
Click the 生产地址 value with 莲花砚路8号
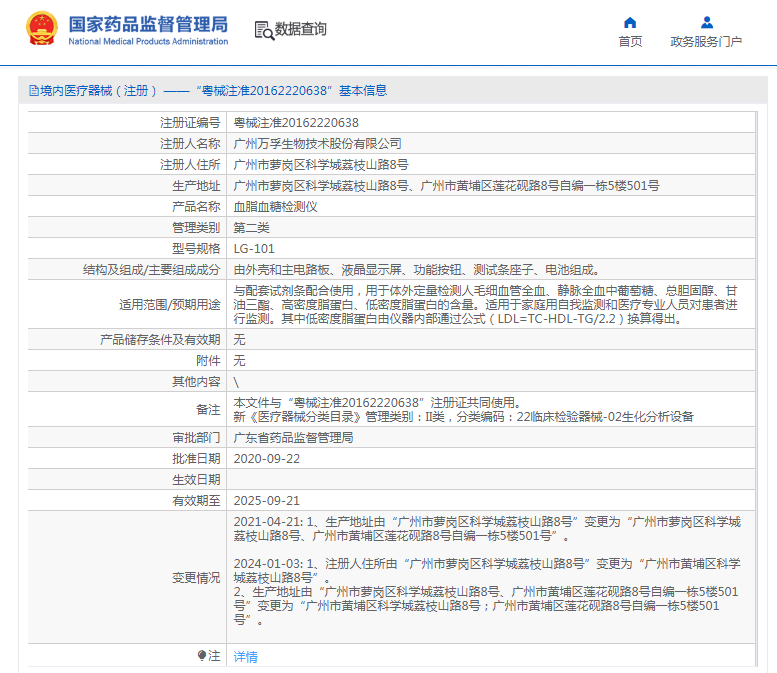click(x=446, y=186)
